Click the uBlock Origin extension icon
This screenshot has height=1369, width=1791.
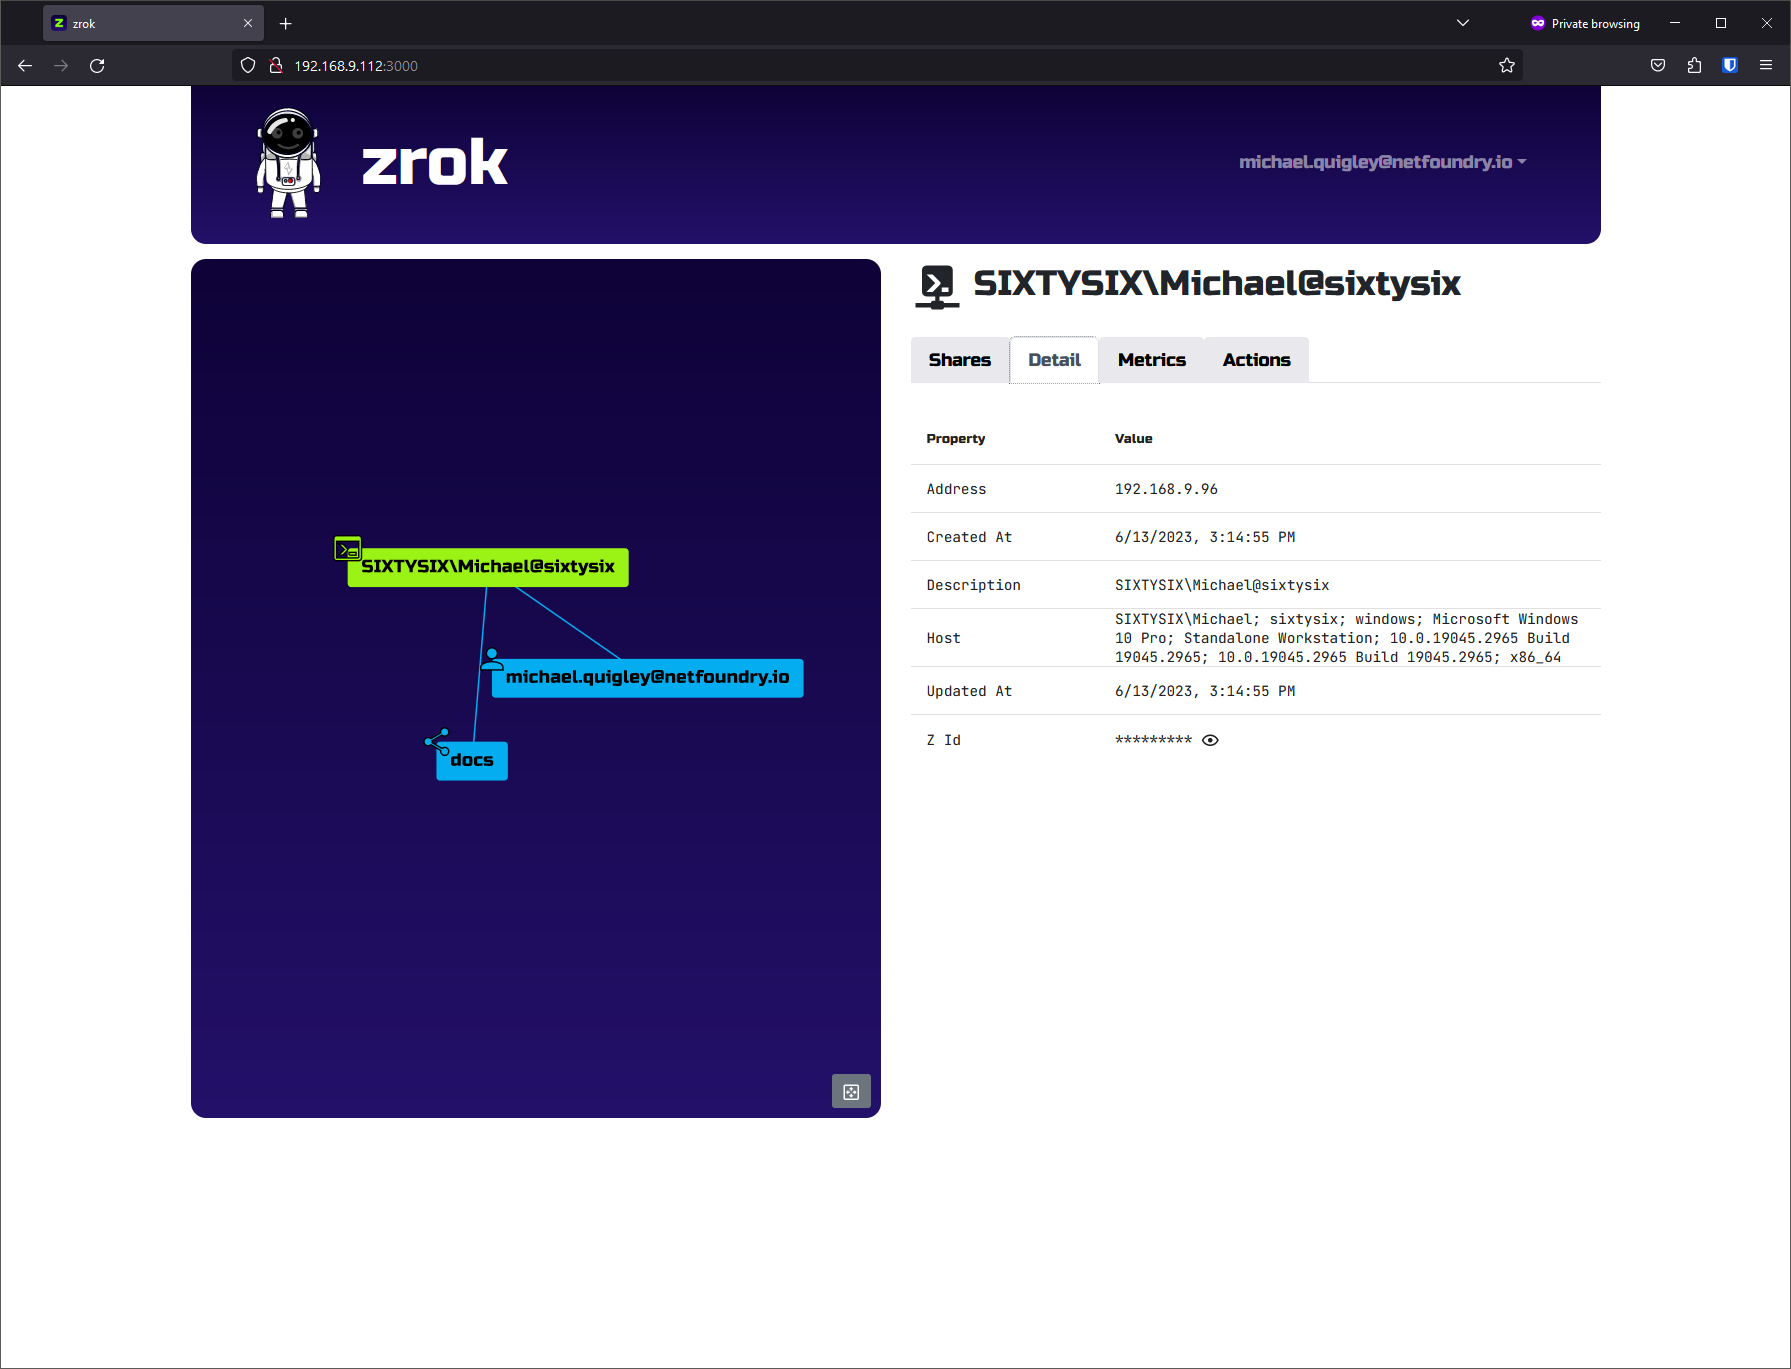tap(1729, 65)
